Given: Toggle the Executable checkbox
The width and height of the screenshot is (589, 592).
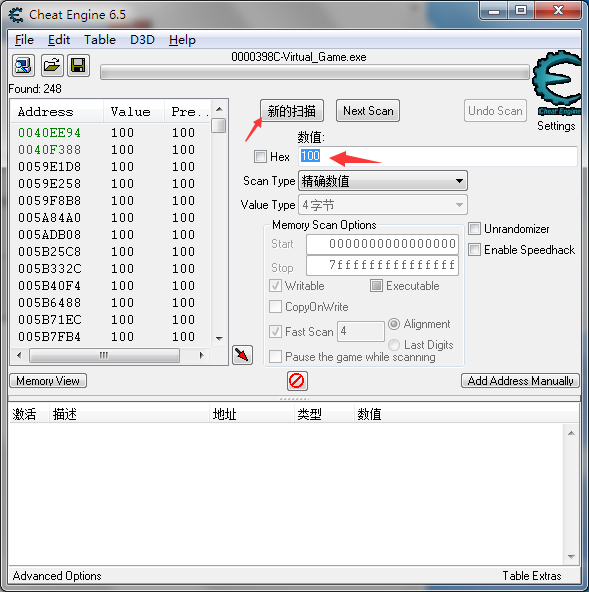Looking at the screenshot, I should pos(376,286).
